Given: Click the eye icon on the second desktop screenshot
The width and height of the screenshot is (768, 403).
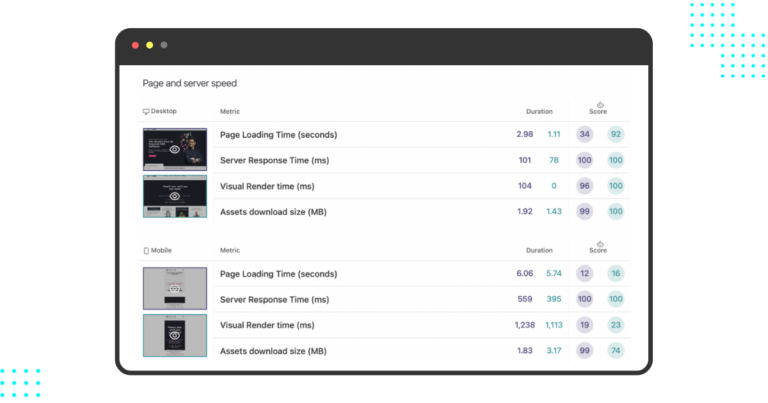Looking at the screenshot, I should (175, 197).
